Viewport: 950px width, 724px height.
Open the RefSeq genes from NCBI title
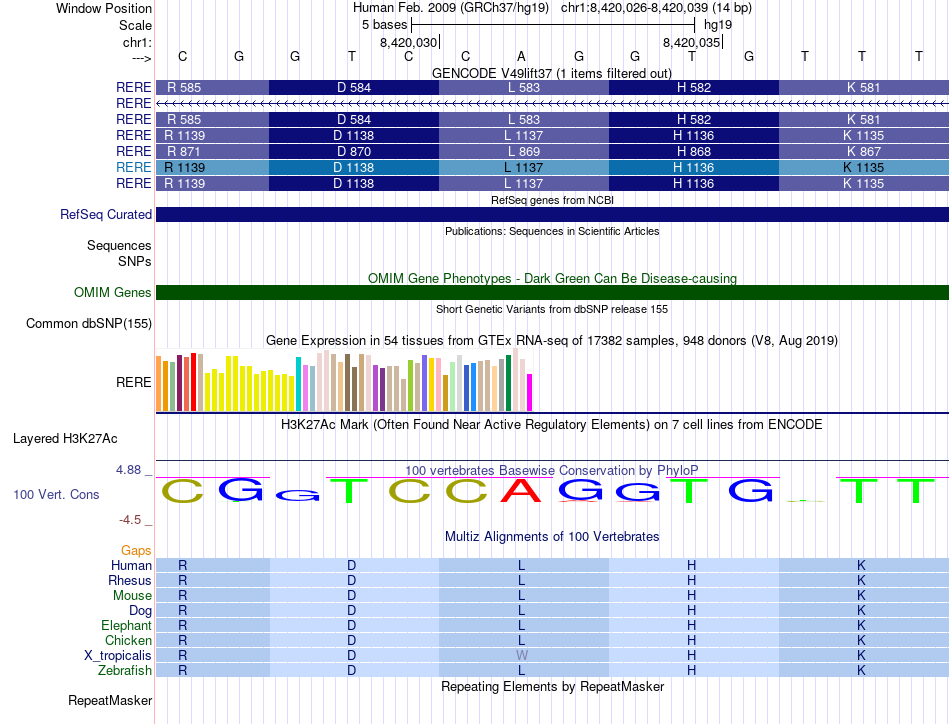(x=552, y=200)
